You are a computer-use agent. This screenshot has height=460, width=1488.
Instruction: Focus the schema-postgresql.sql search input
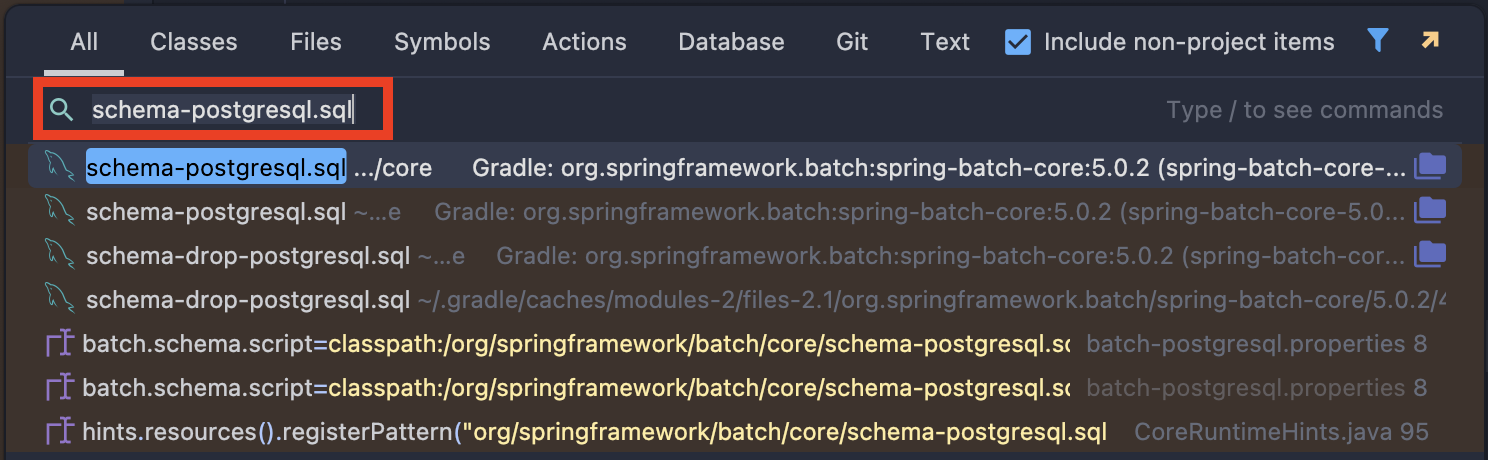click(223, 110)
